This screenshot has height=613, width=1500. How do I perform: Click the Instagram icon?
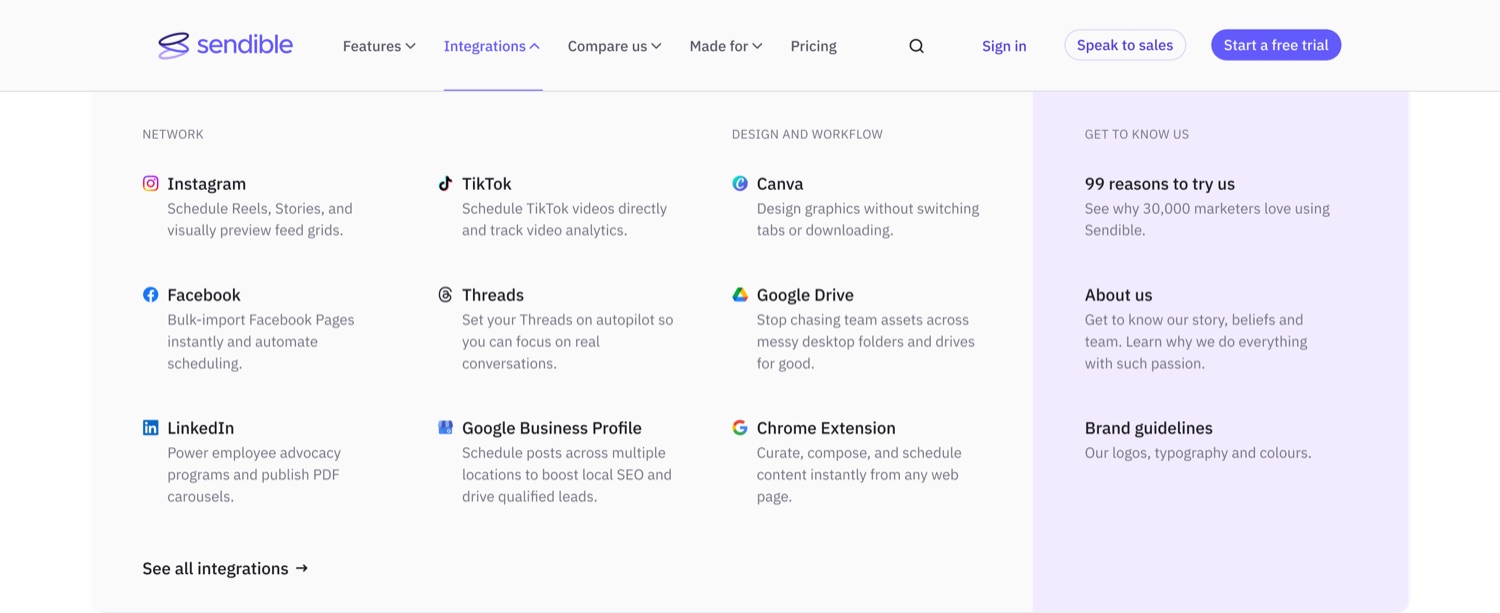click(x=150, y=183)
